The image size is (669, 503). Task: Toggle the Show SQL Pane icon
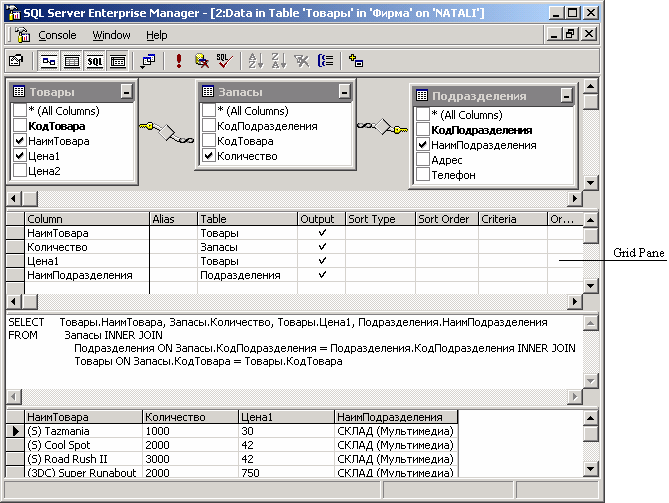(95, 61)
